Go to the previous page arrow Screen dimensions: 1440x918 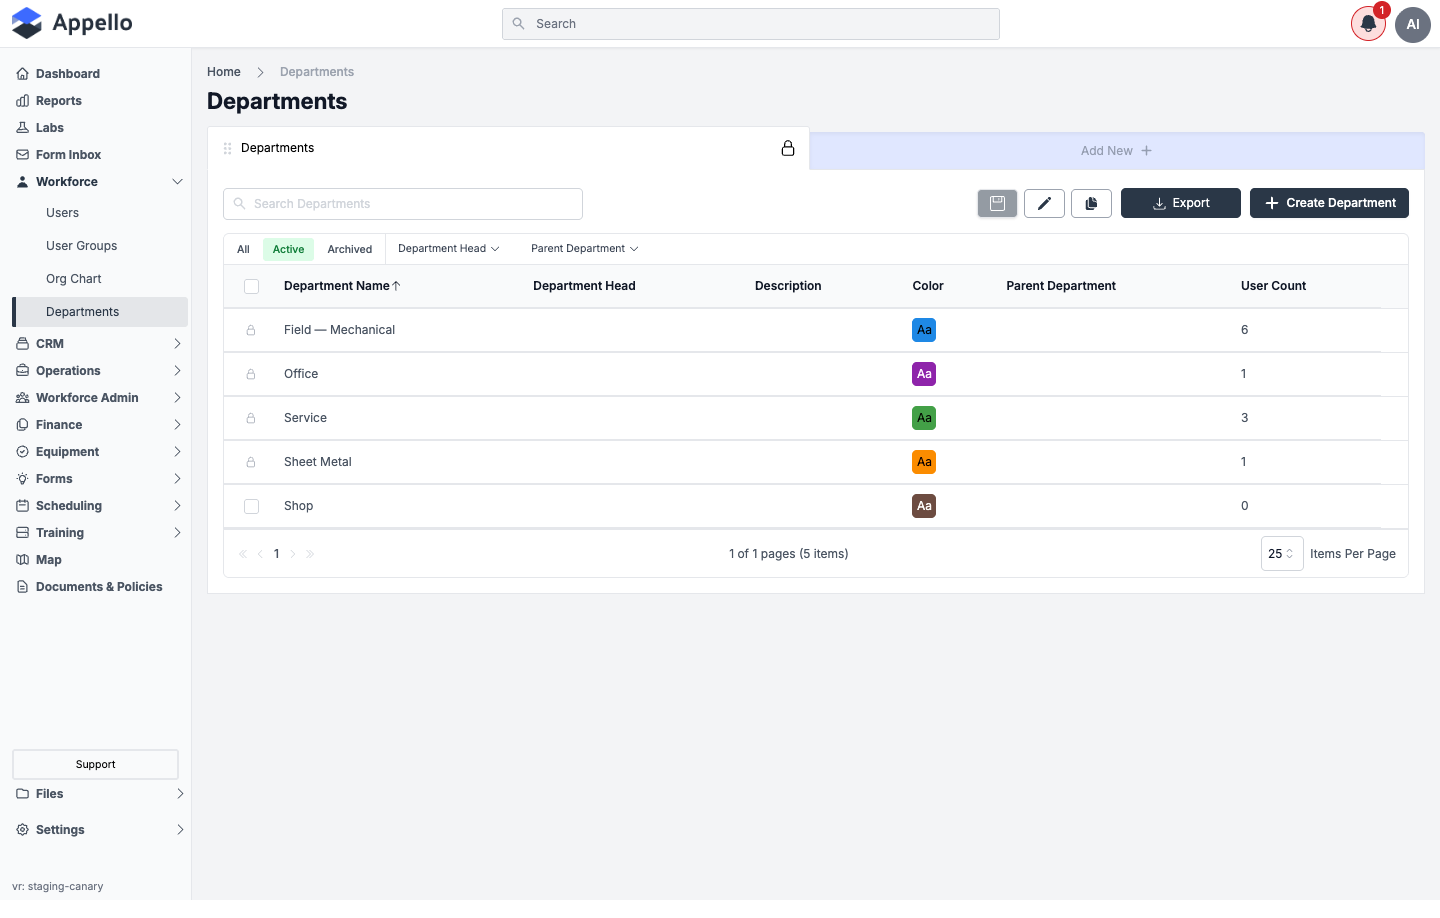coord(260,554)
